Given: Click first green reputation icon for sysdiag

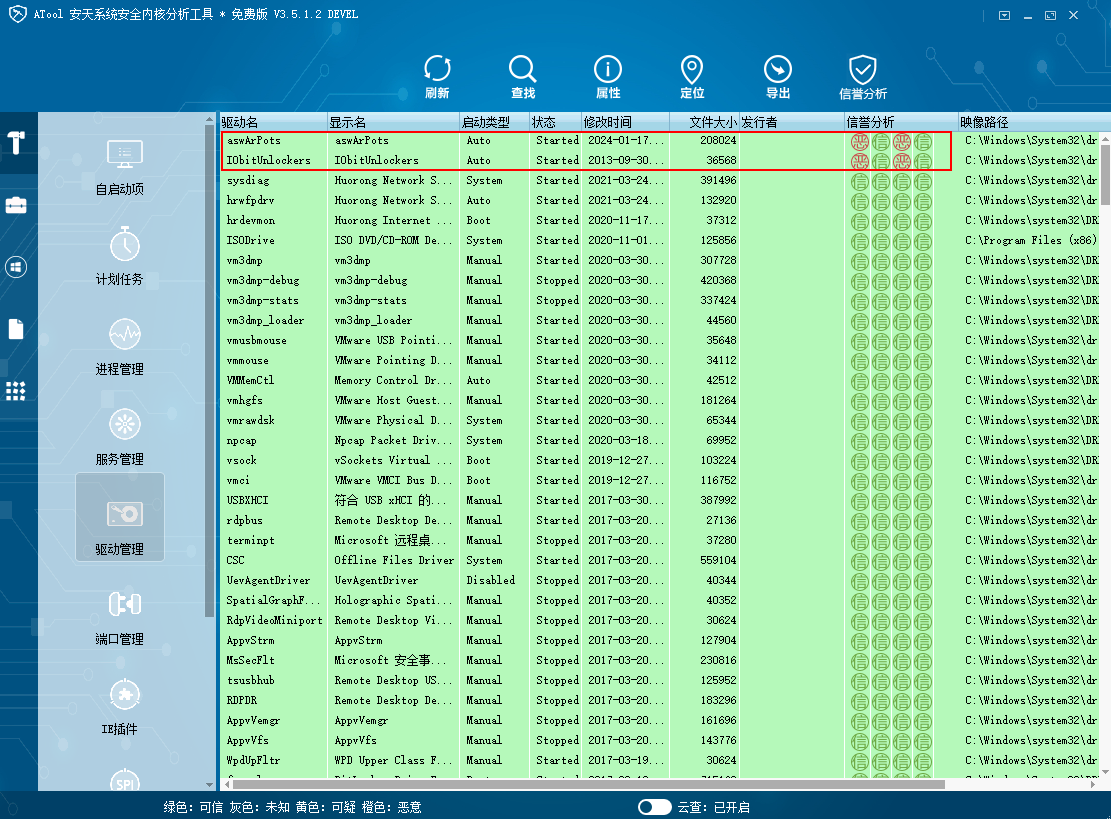Looking at the screenshot, I should [859, 181].
